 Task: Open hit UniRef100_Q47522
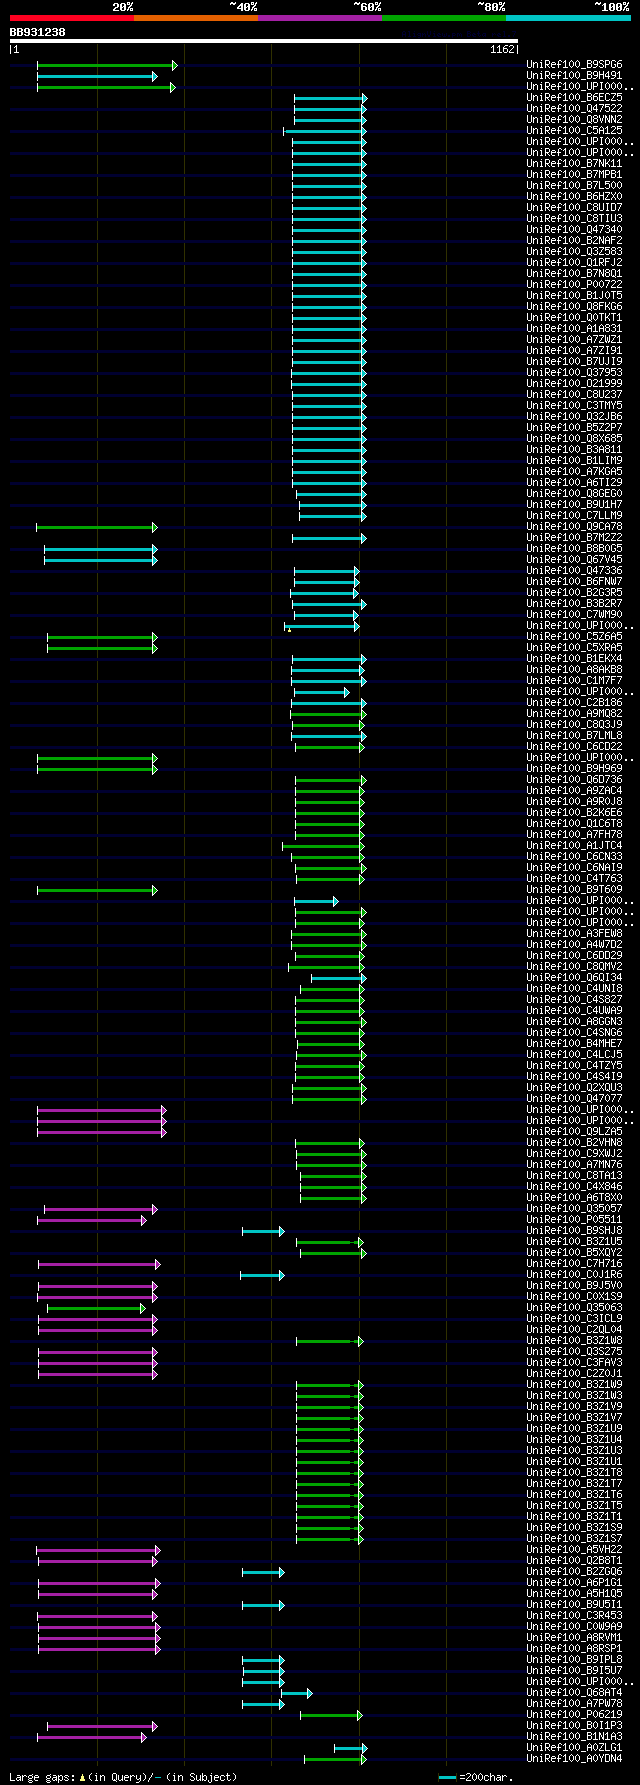click(x=574, y=109)
